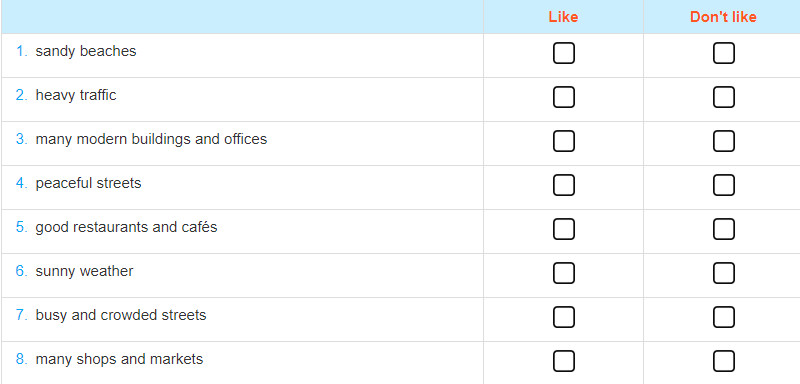Mark Don't like for modern buildings and offices
Screen dimensions: 800x384
[x=723, y=141]
